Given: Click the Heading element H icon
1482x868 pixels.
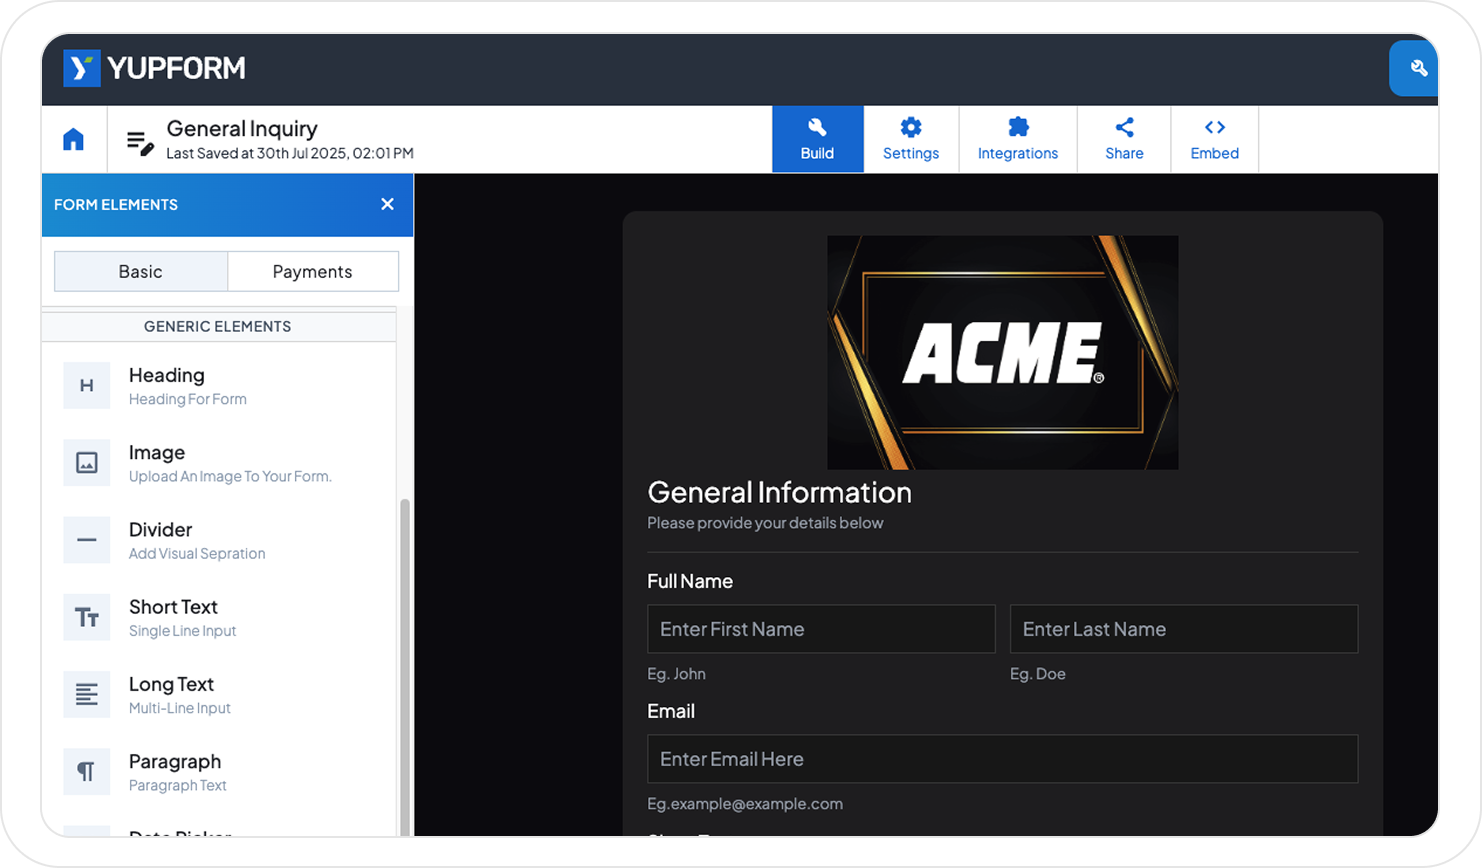Looking at the screenshot, I should coord(87,386).
